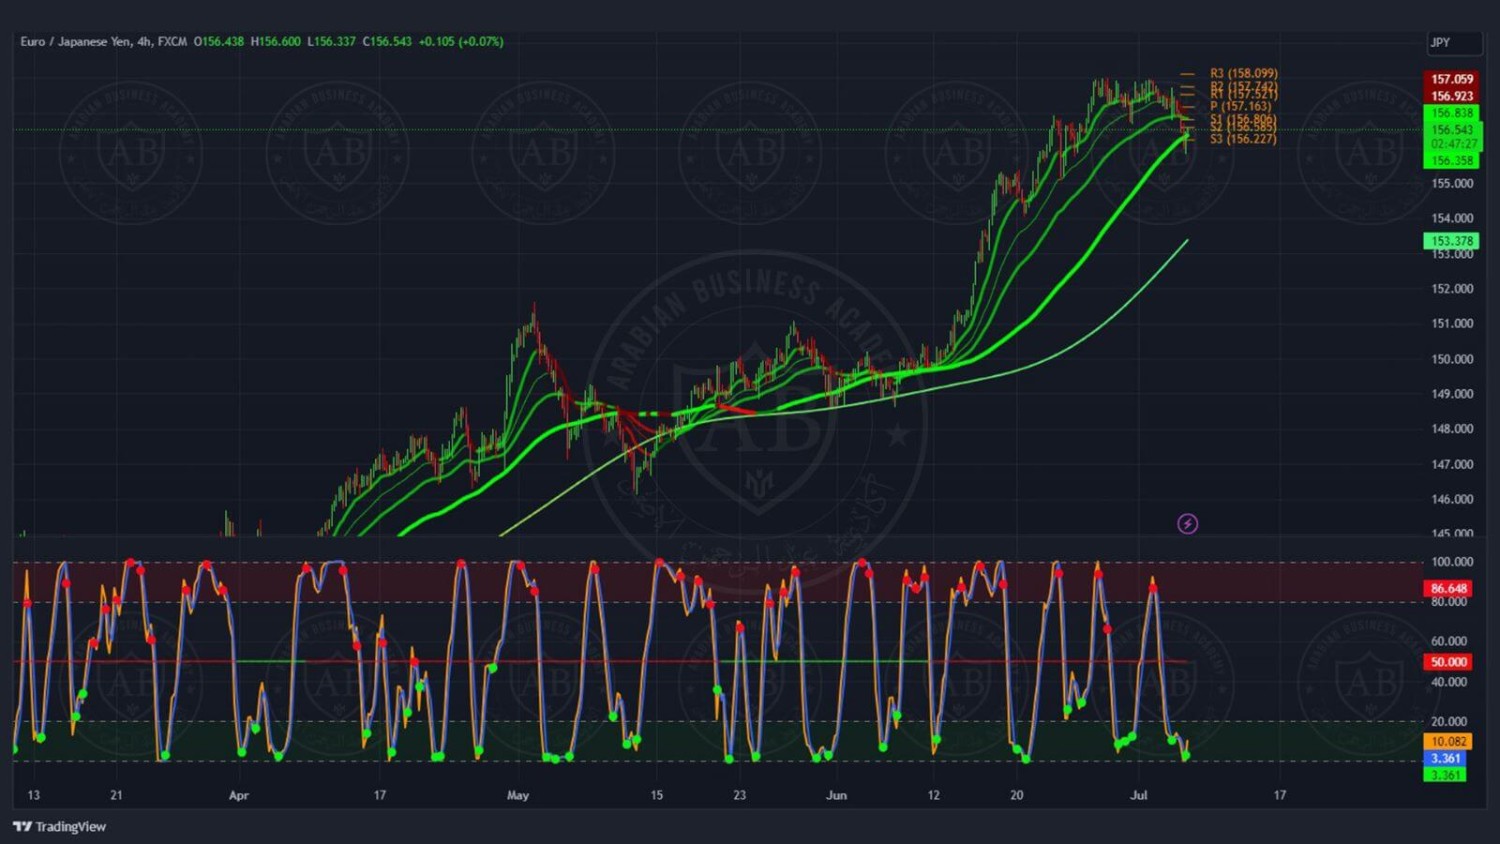Click the 150.000 price axis level
Image resolution: width=1500 pixels, height=844 pixels.
[1452, 359]
